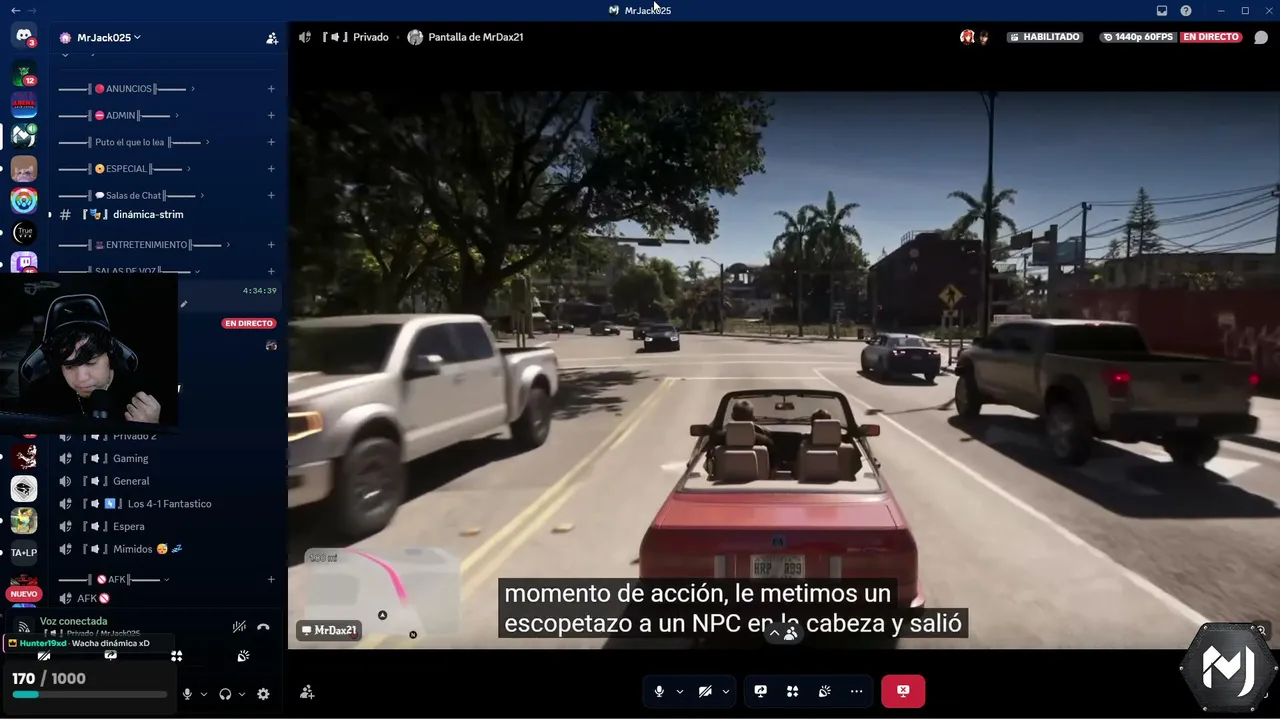
Task: Add a channel to the AFK category
Action: coord(271,580)
